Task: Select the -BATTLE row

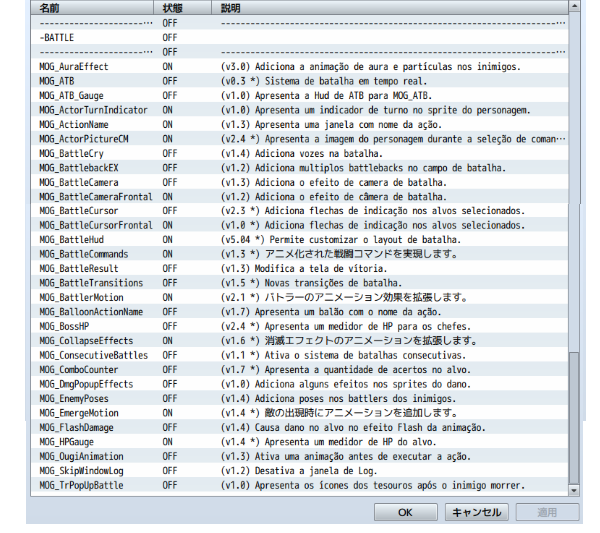Action: coord(300,37)
